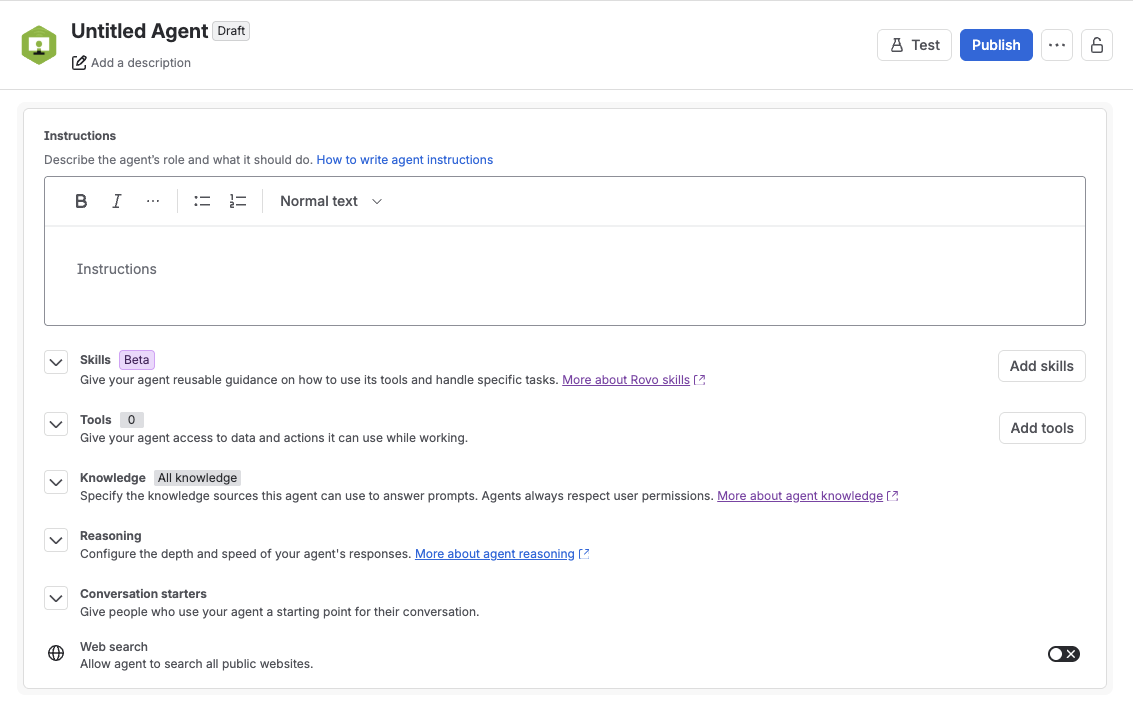Apply italic formatting in the instructions editor

point(116,202)
